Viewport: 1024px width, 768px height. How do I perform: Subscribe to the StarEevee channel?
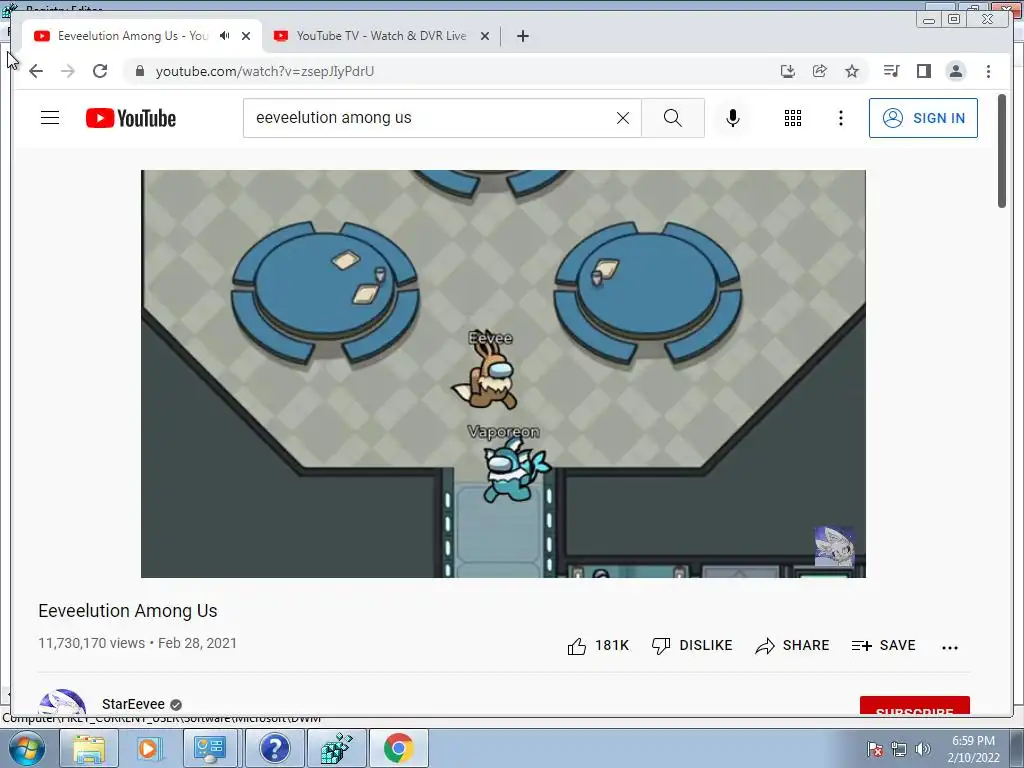point(914,705)
